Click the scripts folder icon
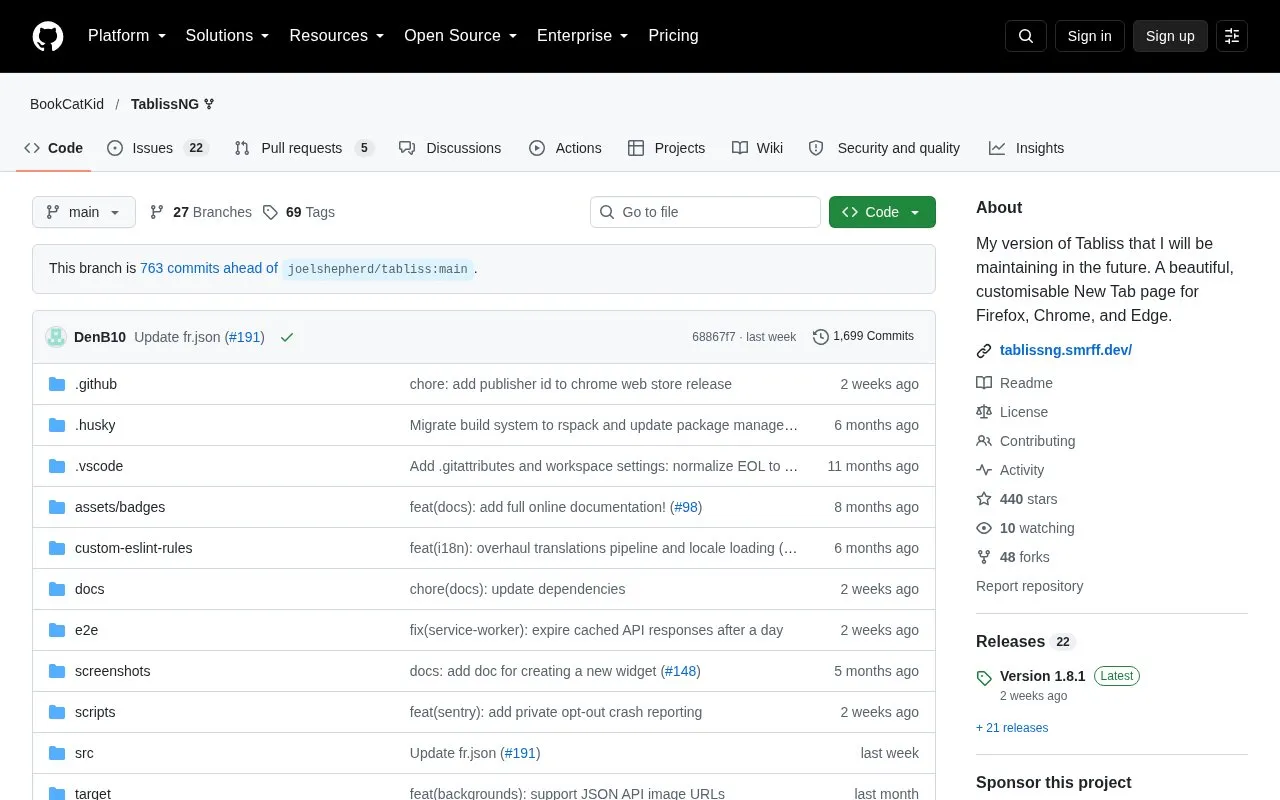The width and height of the screenshot is (1280, 800). (57, 712)
